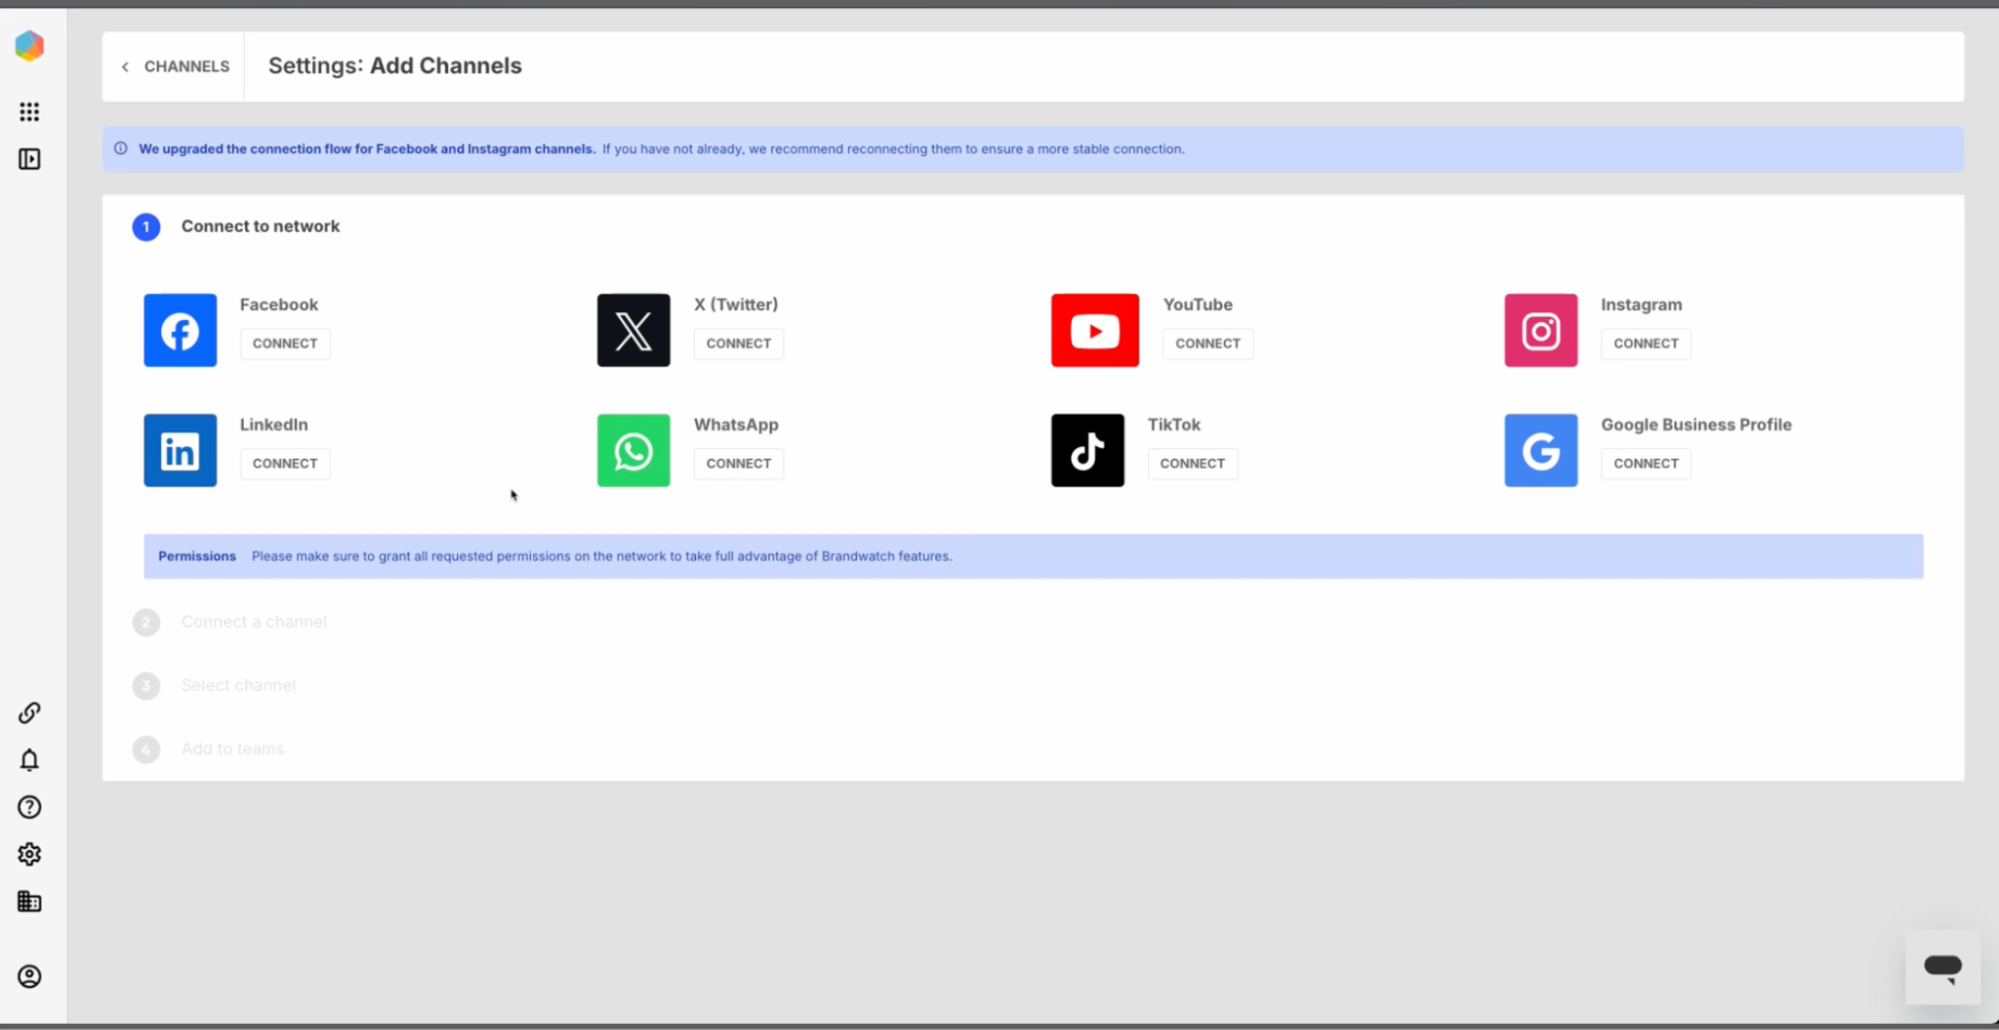The image size is (1999, 1030).
Task: Click the YouTube logo tile
Action: 1095,330
